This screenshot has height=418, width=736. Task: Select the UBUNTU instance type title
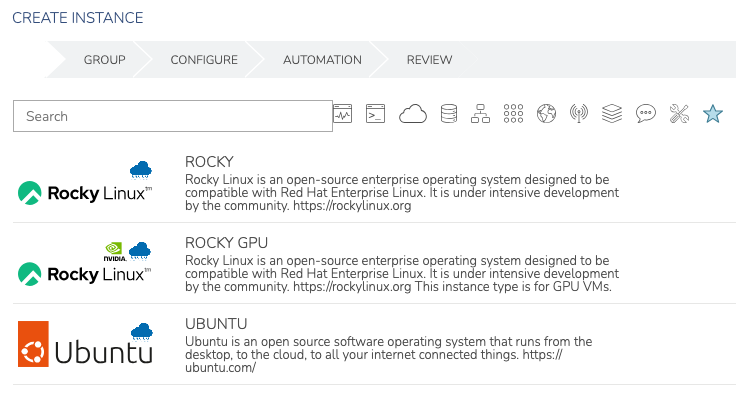coord(216,324)
